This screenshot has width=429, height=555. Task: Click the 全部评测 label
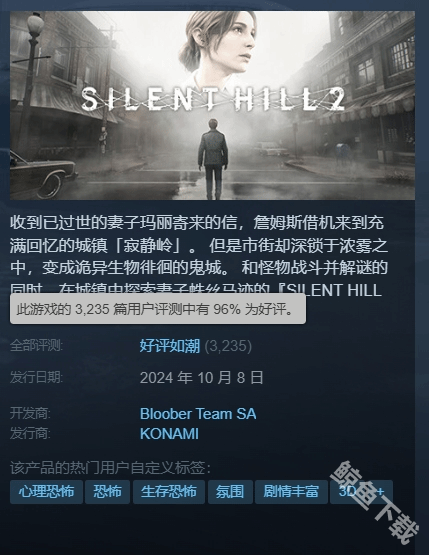click(x=36, y=345)
